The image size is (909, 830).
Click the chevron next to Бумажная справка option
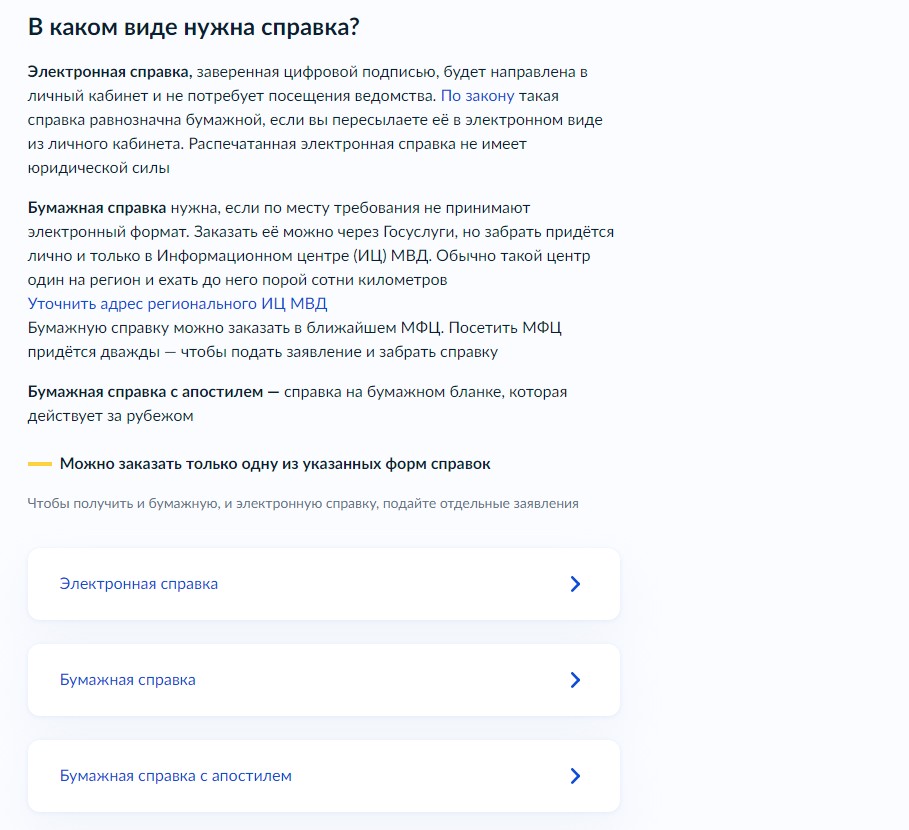click(575, 680)
